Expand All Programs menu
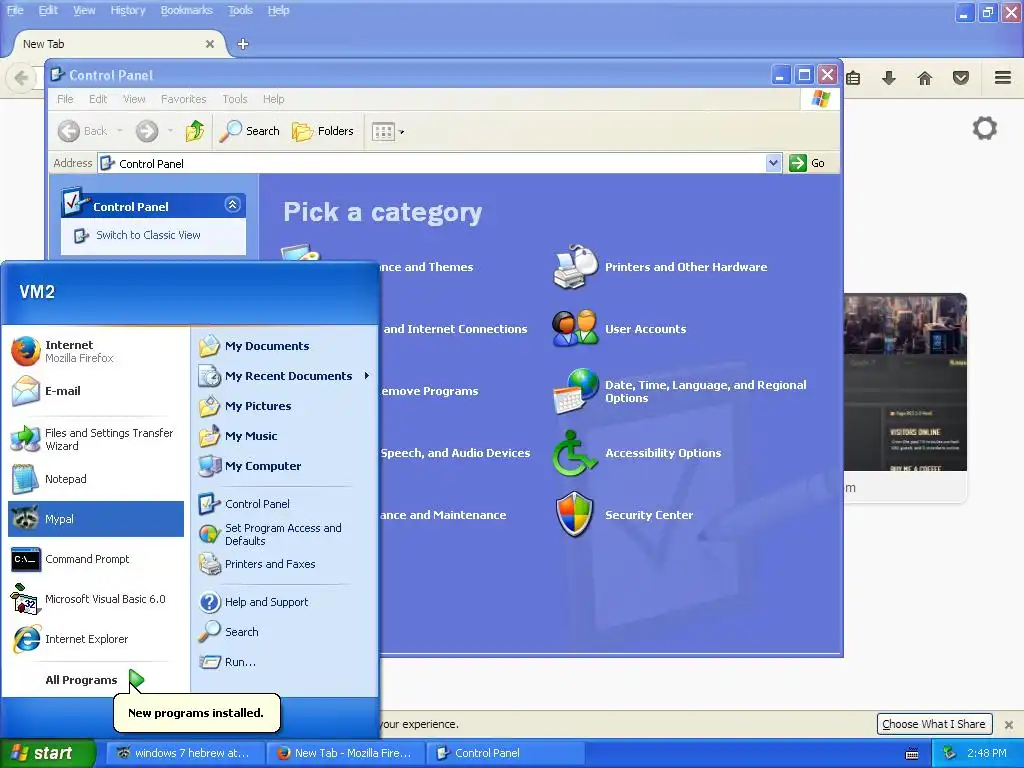The width and height of the screenshot is (1024, 768). click(x=95, y=680)
